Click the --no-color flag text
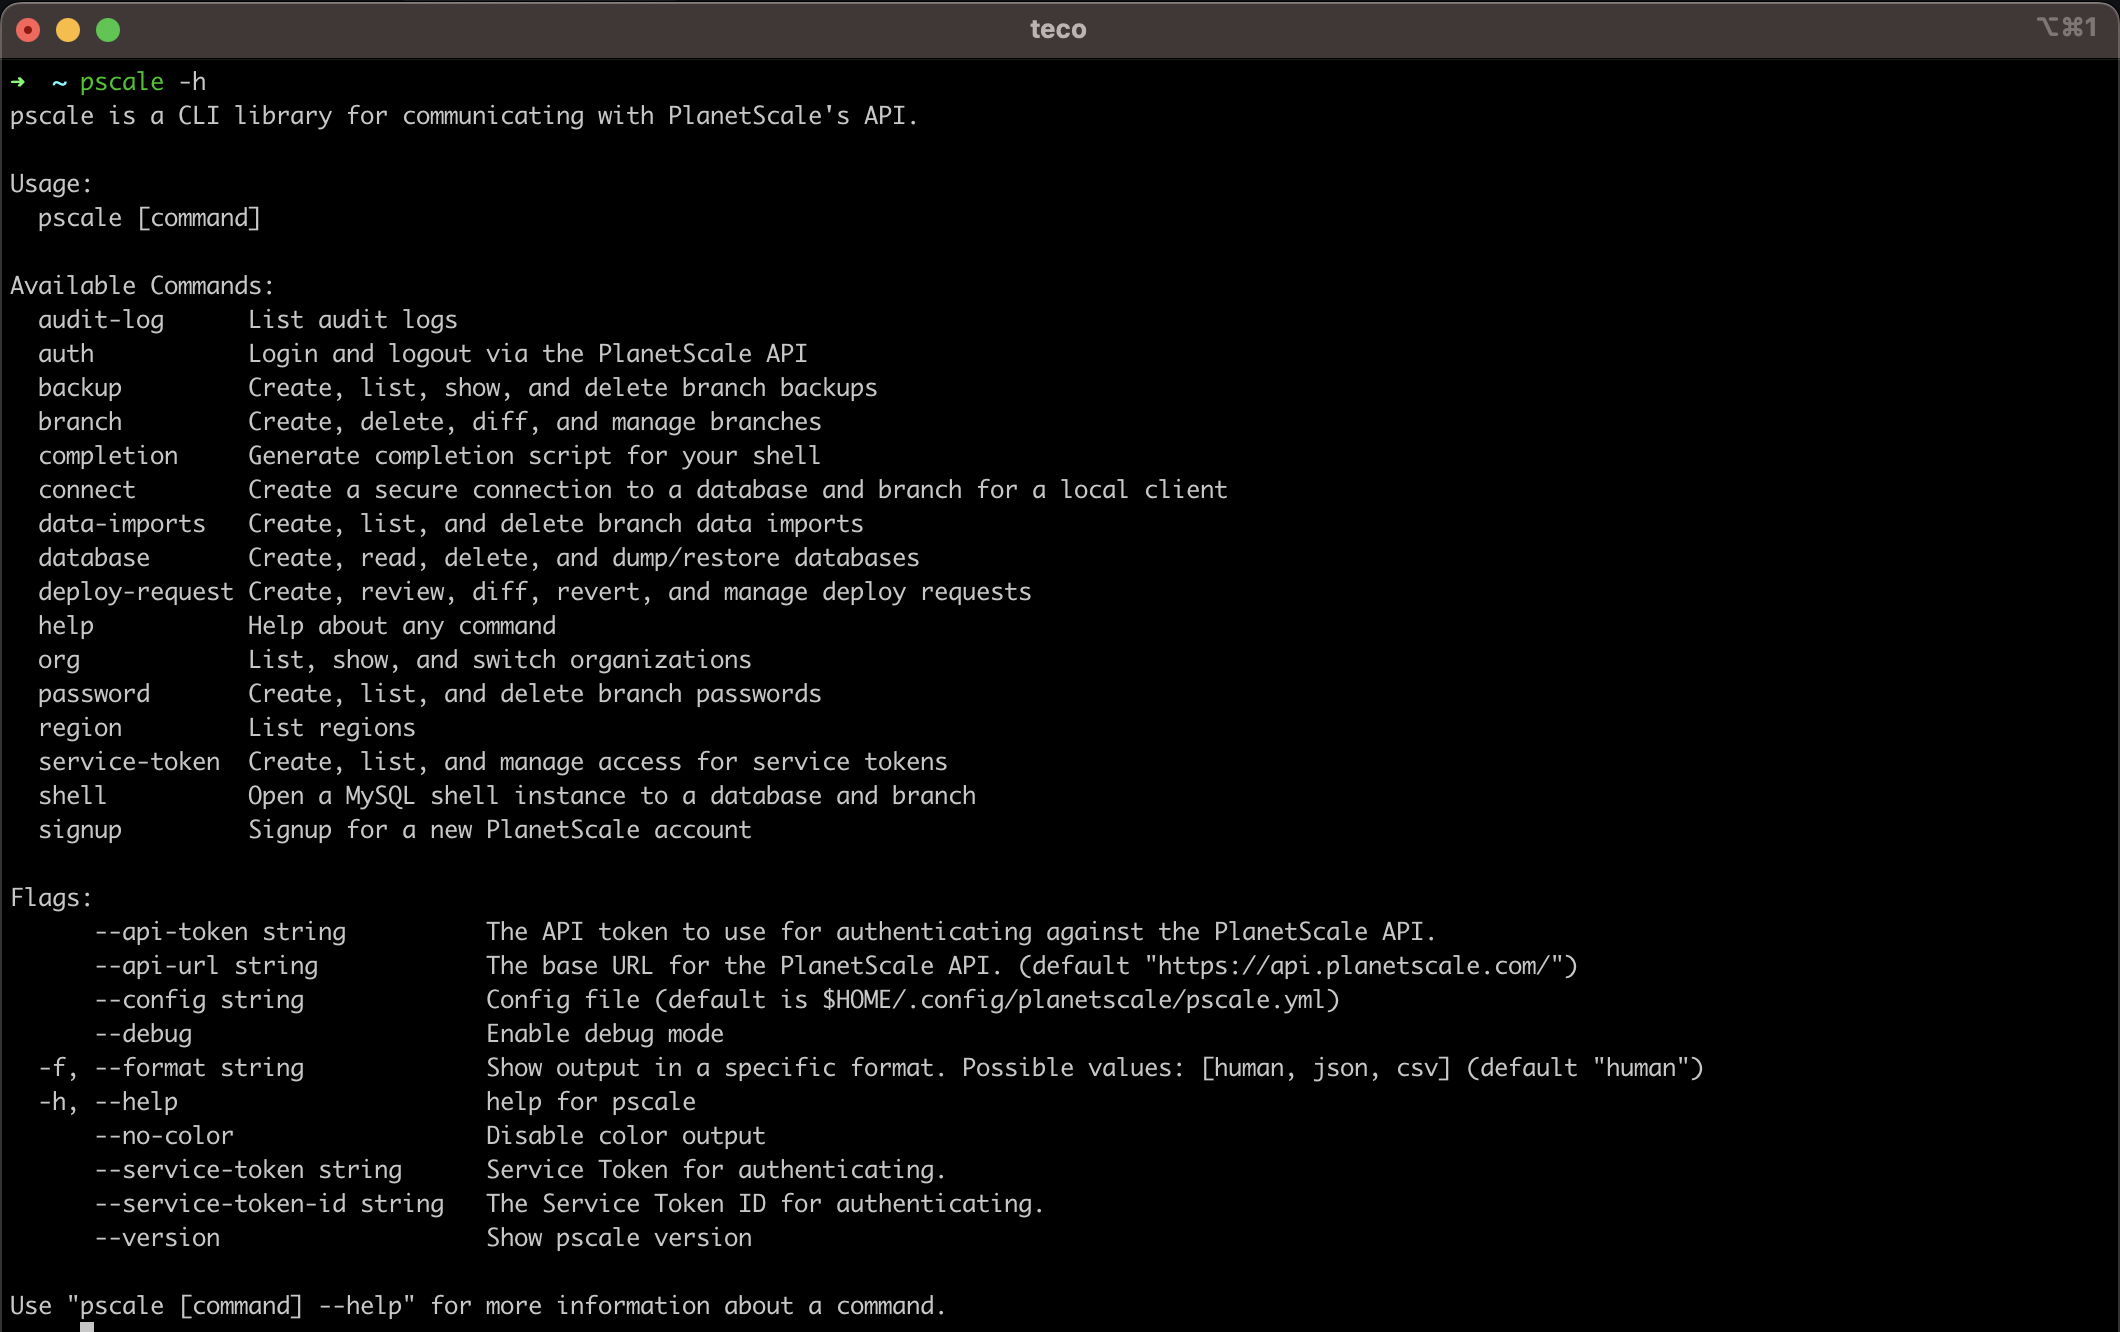The width and height of the screenshot is (2120, 1332). pyautogui.click(x=164, y=1135)
